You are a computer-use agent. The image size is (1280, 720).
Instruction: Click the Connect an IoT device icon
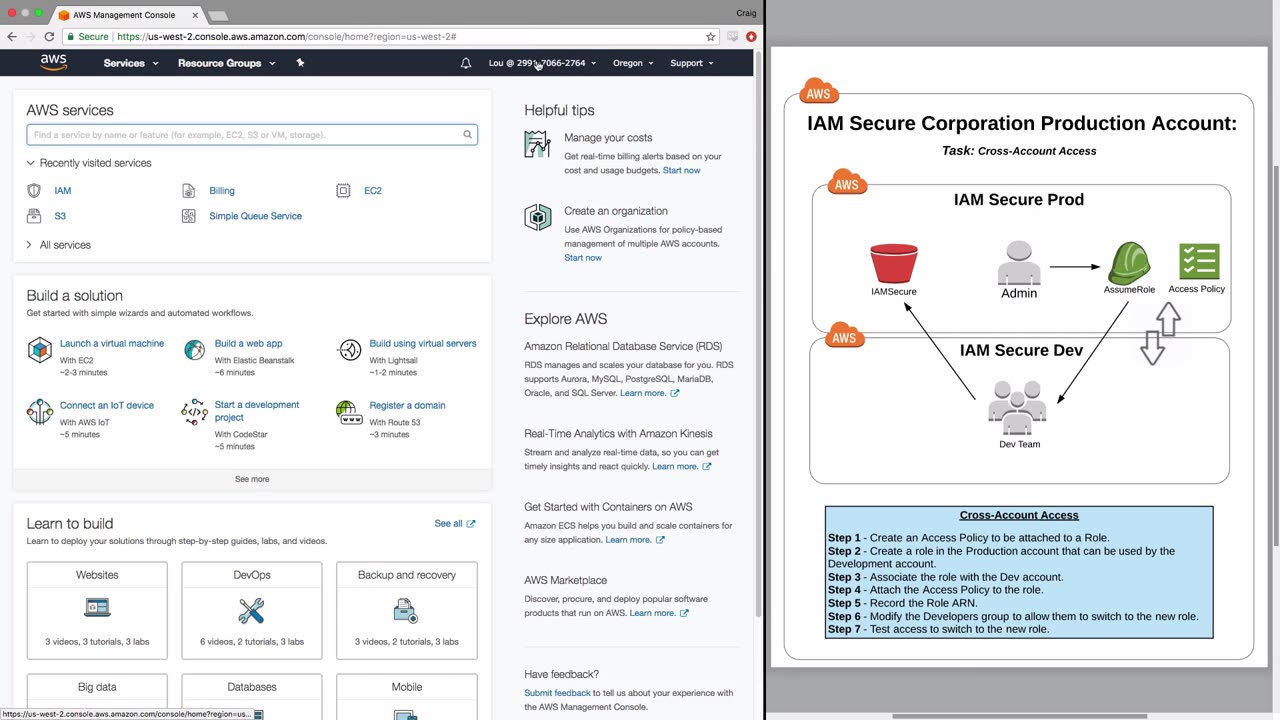coord(40,412)
